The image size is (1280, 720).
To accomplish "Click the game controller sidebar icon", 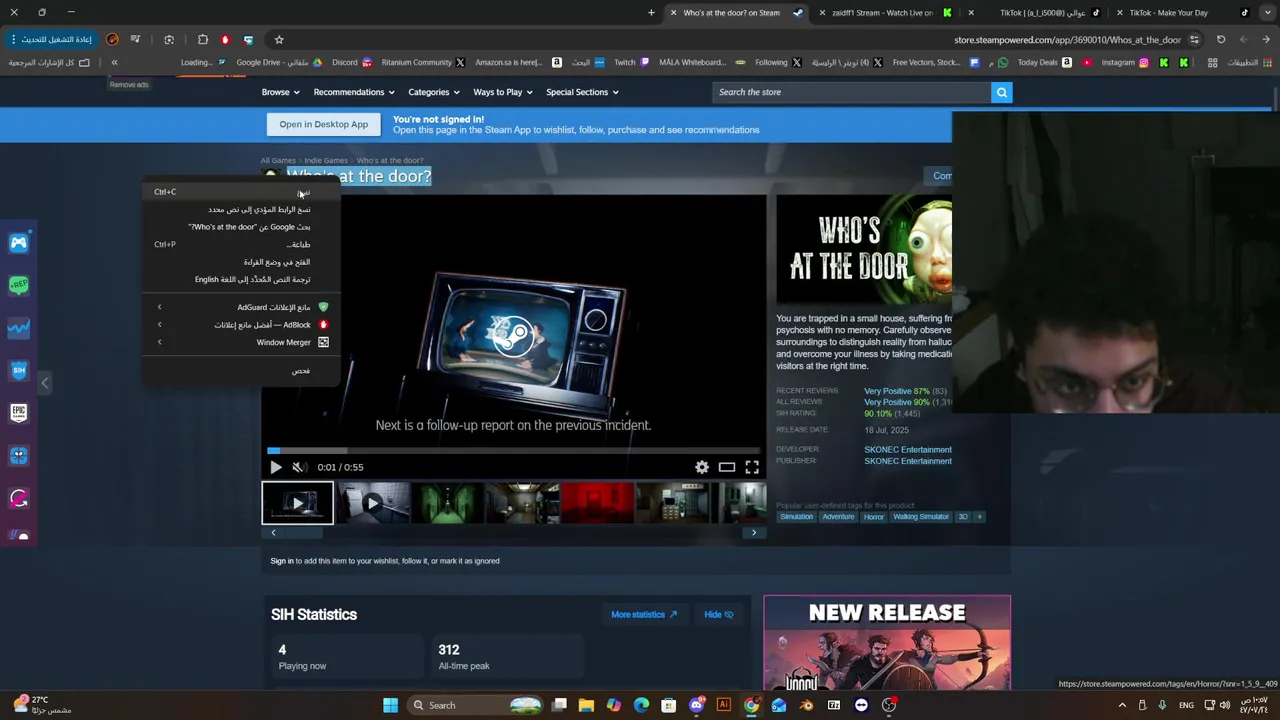I will (18, 243).
